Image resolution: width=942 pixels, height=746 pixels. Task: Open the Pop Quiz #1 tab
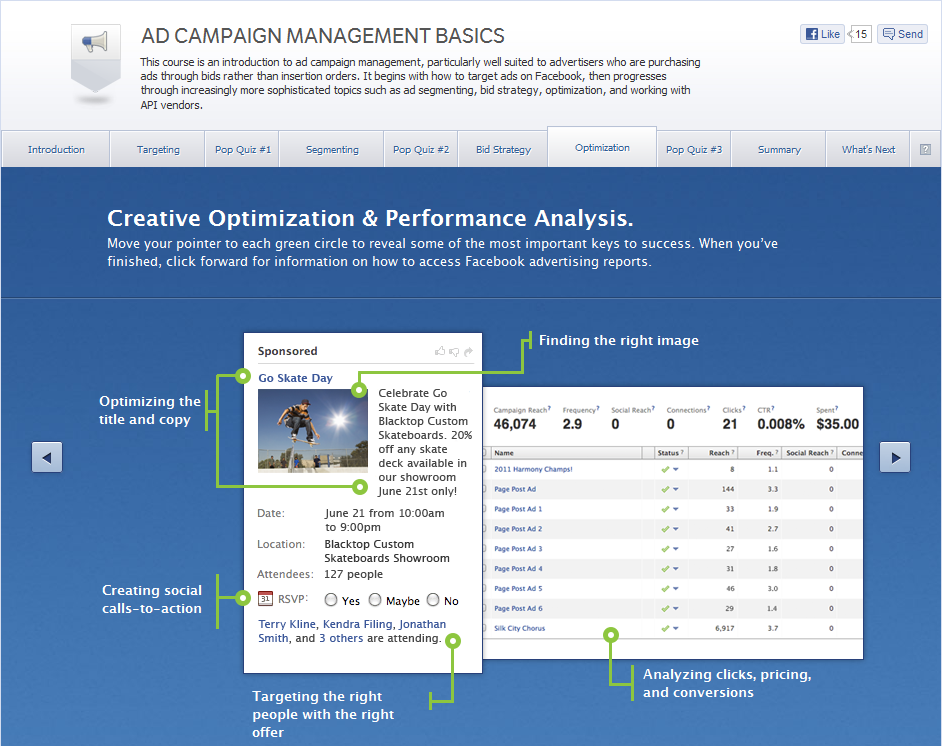point(243,150)
